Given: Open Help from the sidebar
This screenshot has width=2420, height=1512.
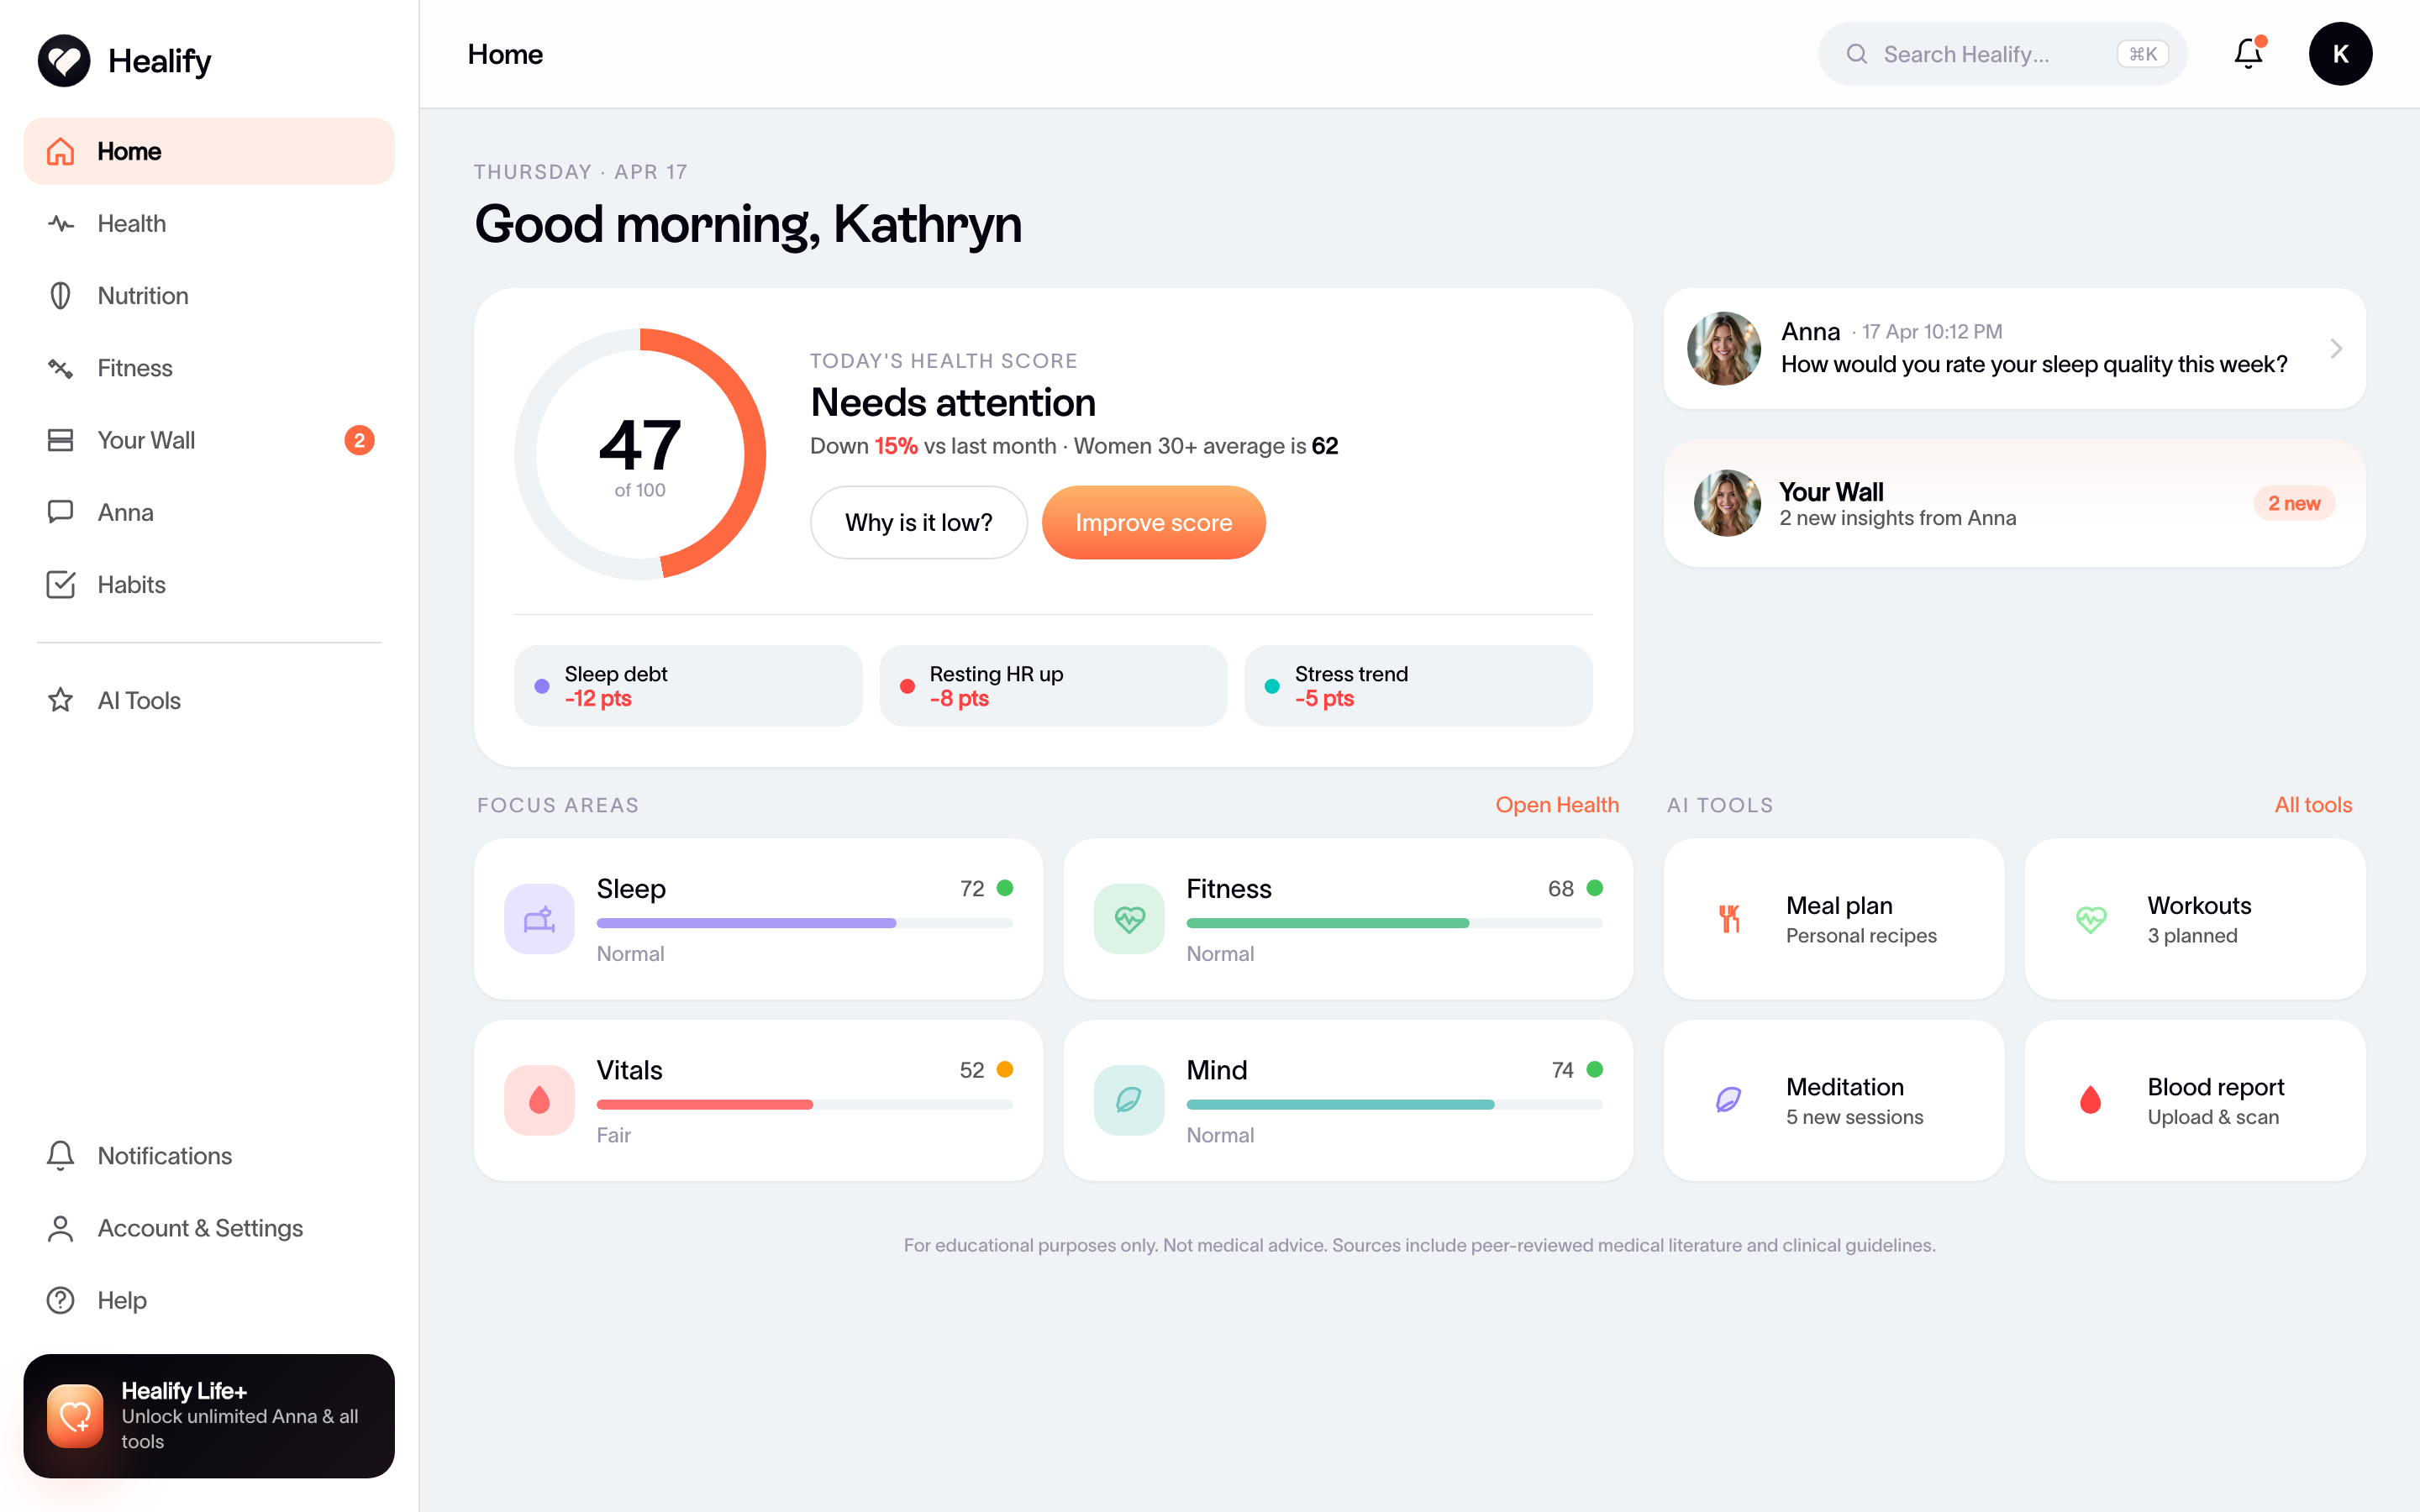Looking at the screenshot, I should pyautogui.click(x=209, y=1300).
